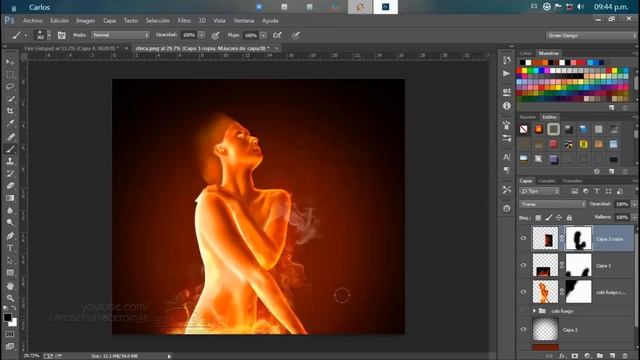Select the Gradient tool
640x360 pixels.
pos(10,198)
